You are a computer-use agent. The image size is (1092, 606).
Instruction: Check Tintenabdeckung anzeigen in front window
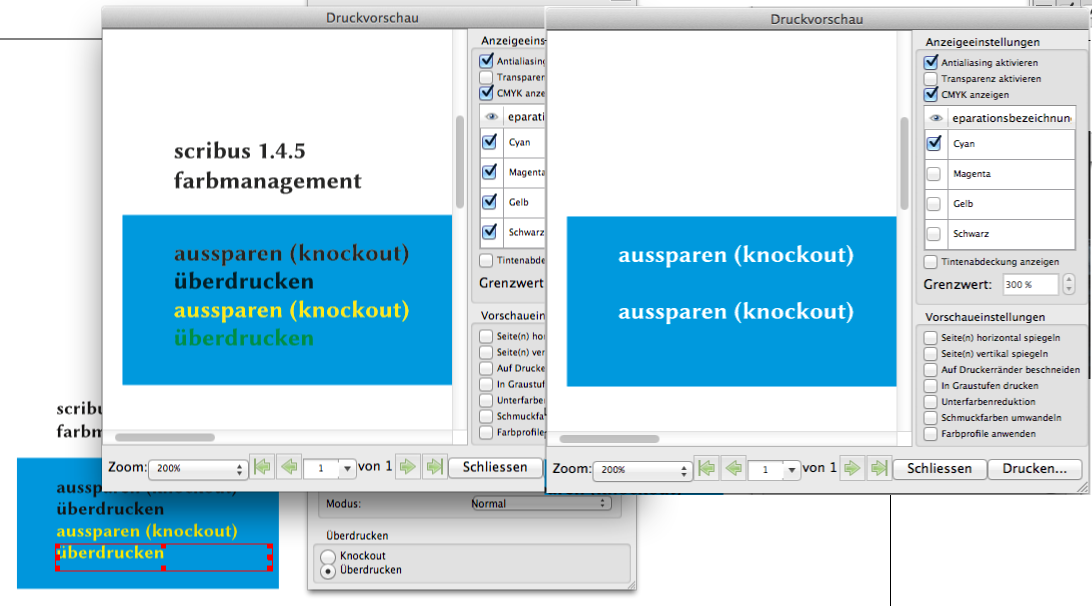click(x=931, y=262)
